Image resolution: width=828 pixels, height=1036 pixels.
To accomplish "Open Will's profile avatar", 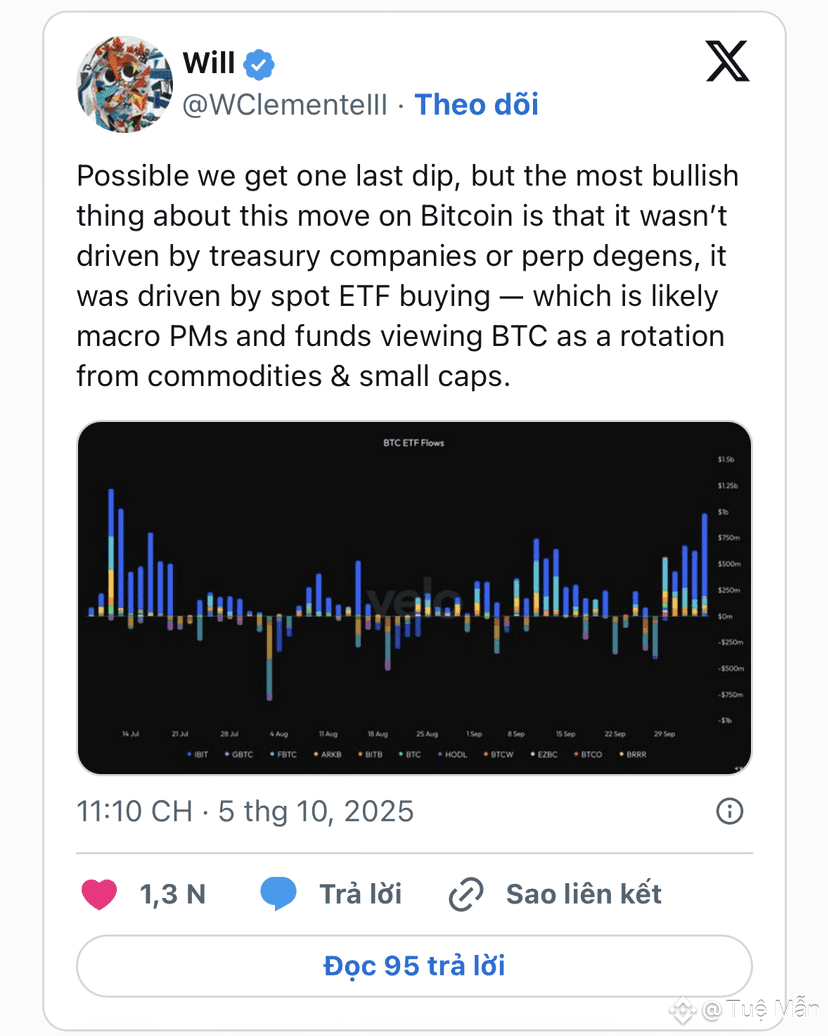I will 125,84.
